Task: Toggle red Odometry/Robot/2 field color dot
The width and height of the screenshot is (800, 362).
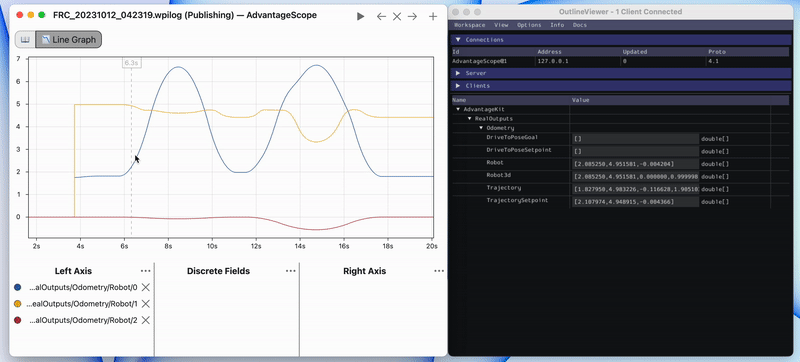Action: pyautogui.click(x=18, y=320)
